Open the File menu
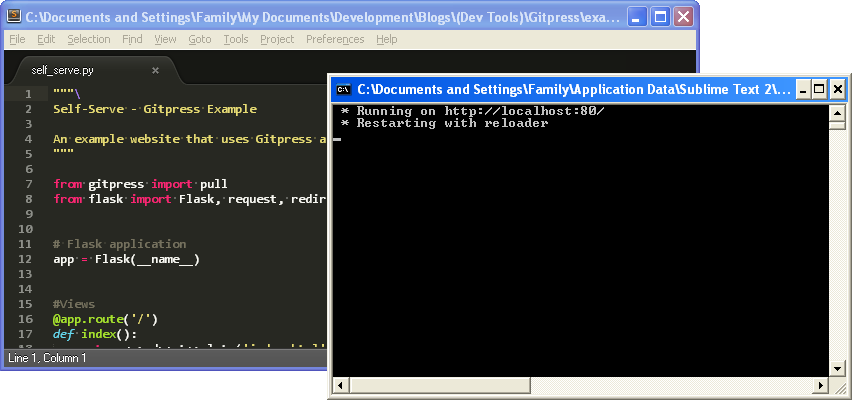852x400 pixels. 17,39
